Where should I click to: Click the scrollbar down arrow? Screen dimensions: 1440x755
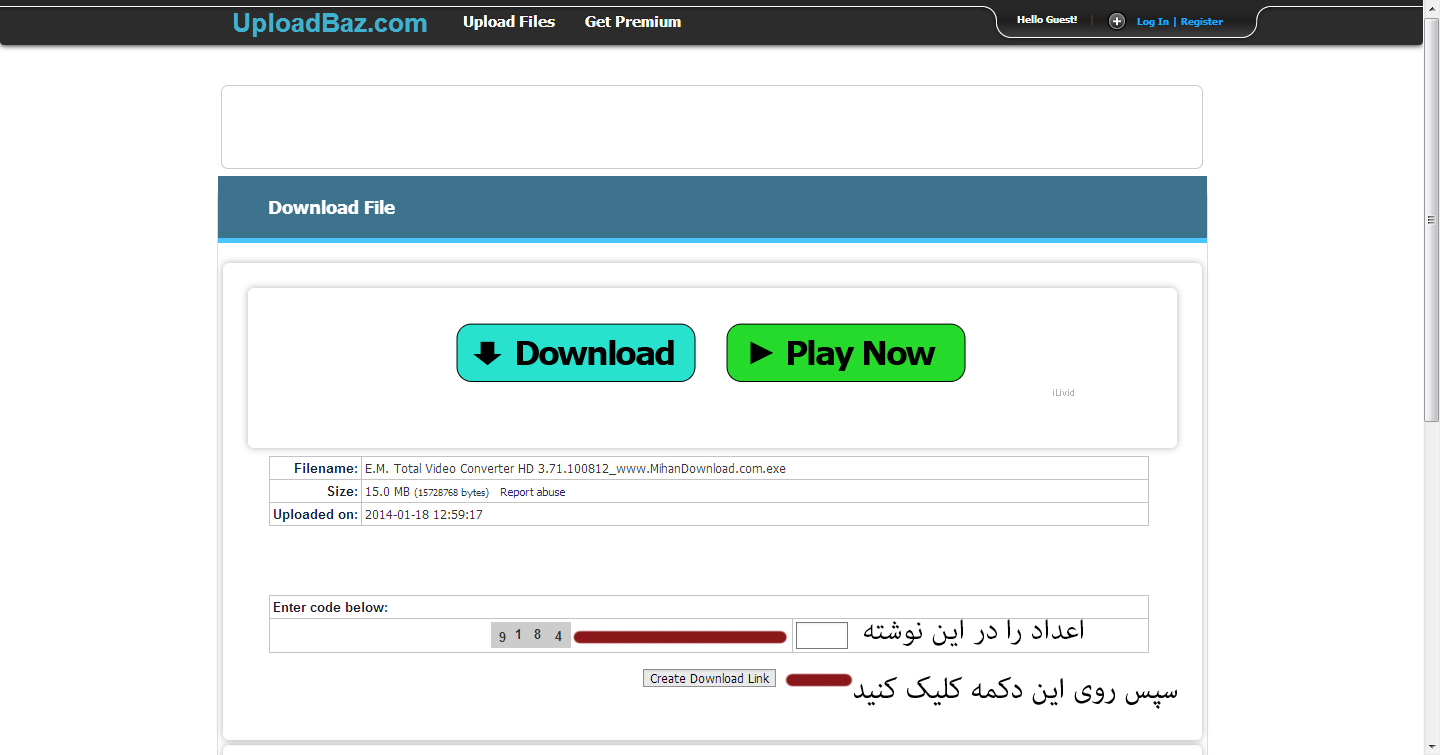[1431, 746]
